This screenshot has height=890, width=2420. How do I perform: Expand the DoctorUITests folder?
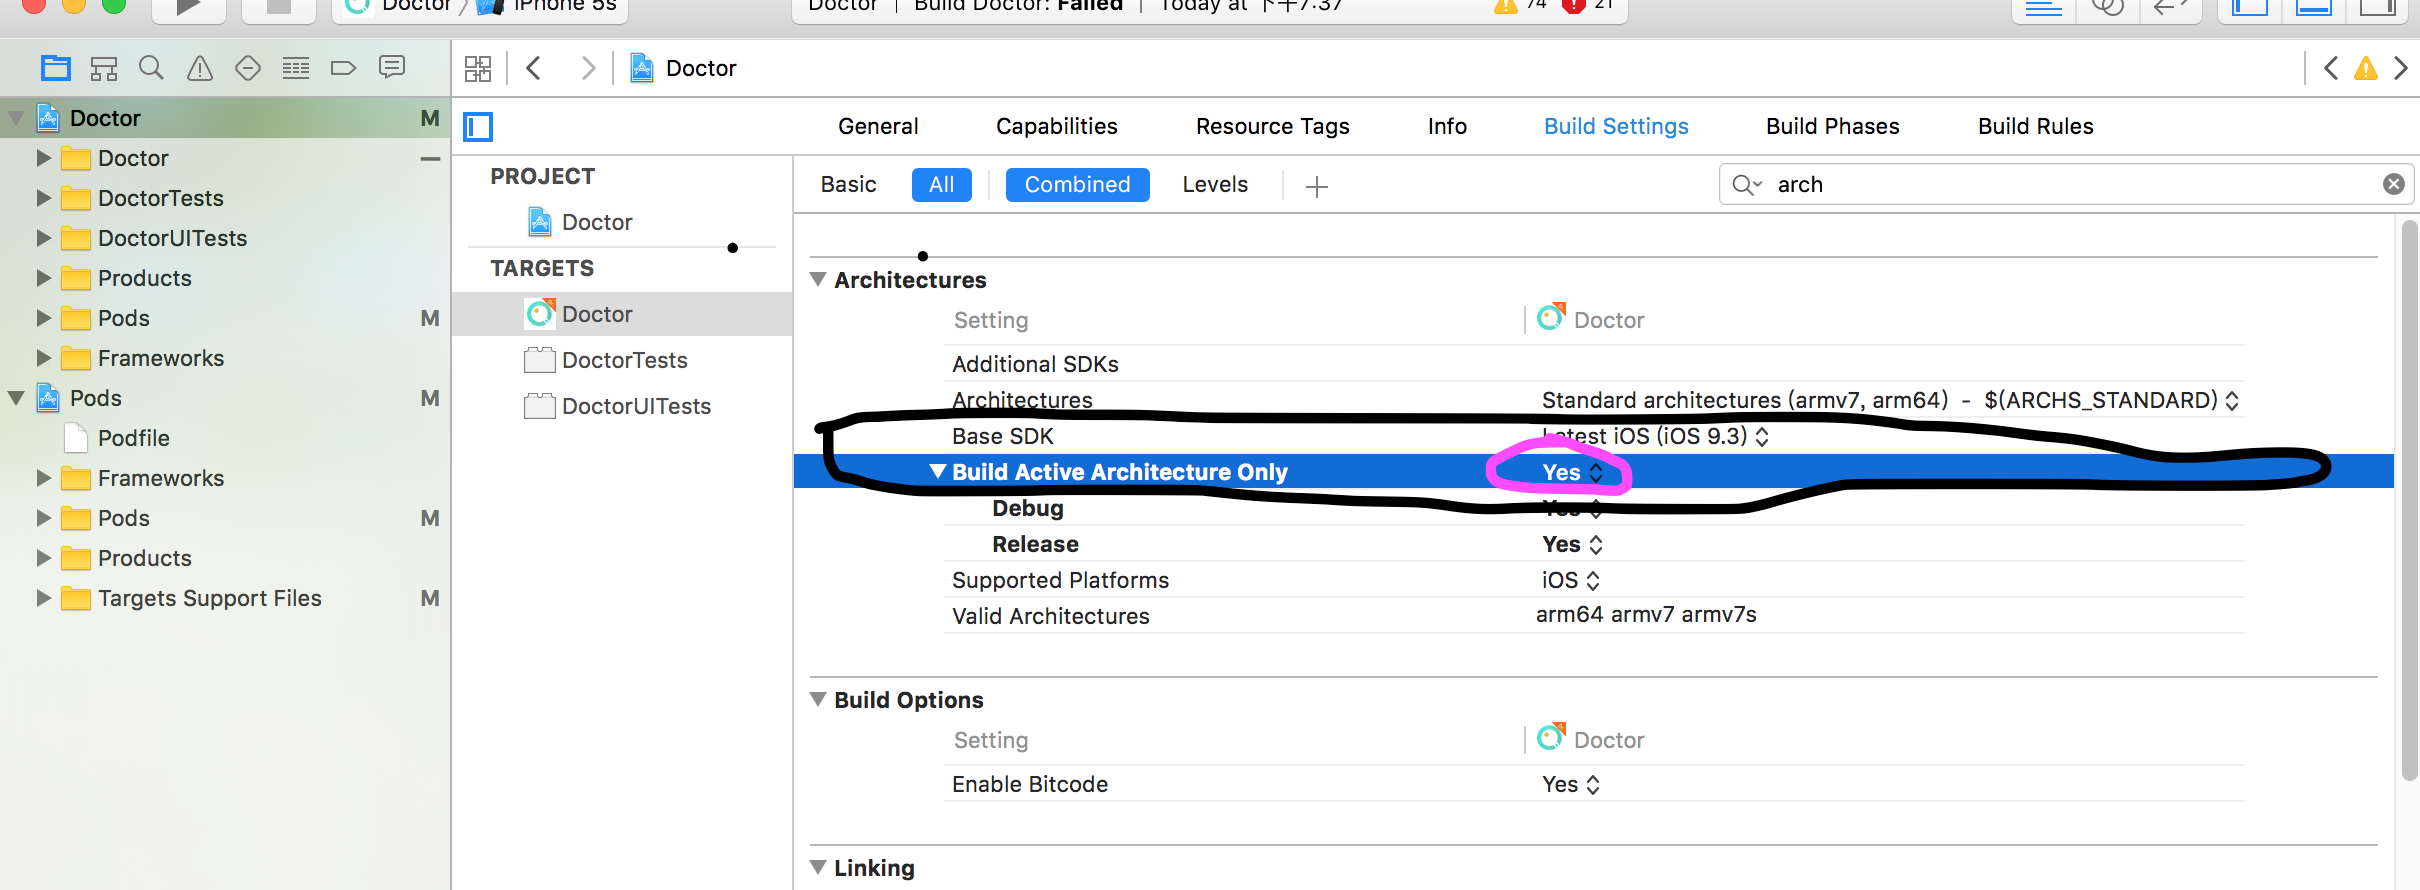pyautogui.click(x=43, y=238)
